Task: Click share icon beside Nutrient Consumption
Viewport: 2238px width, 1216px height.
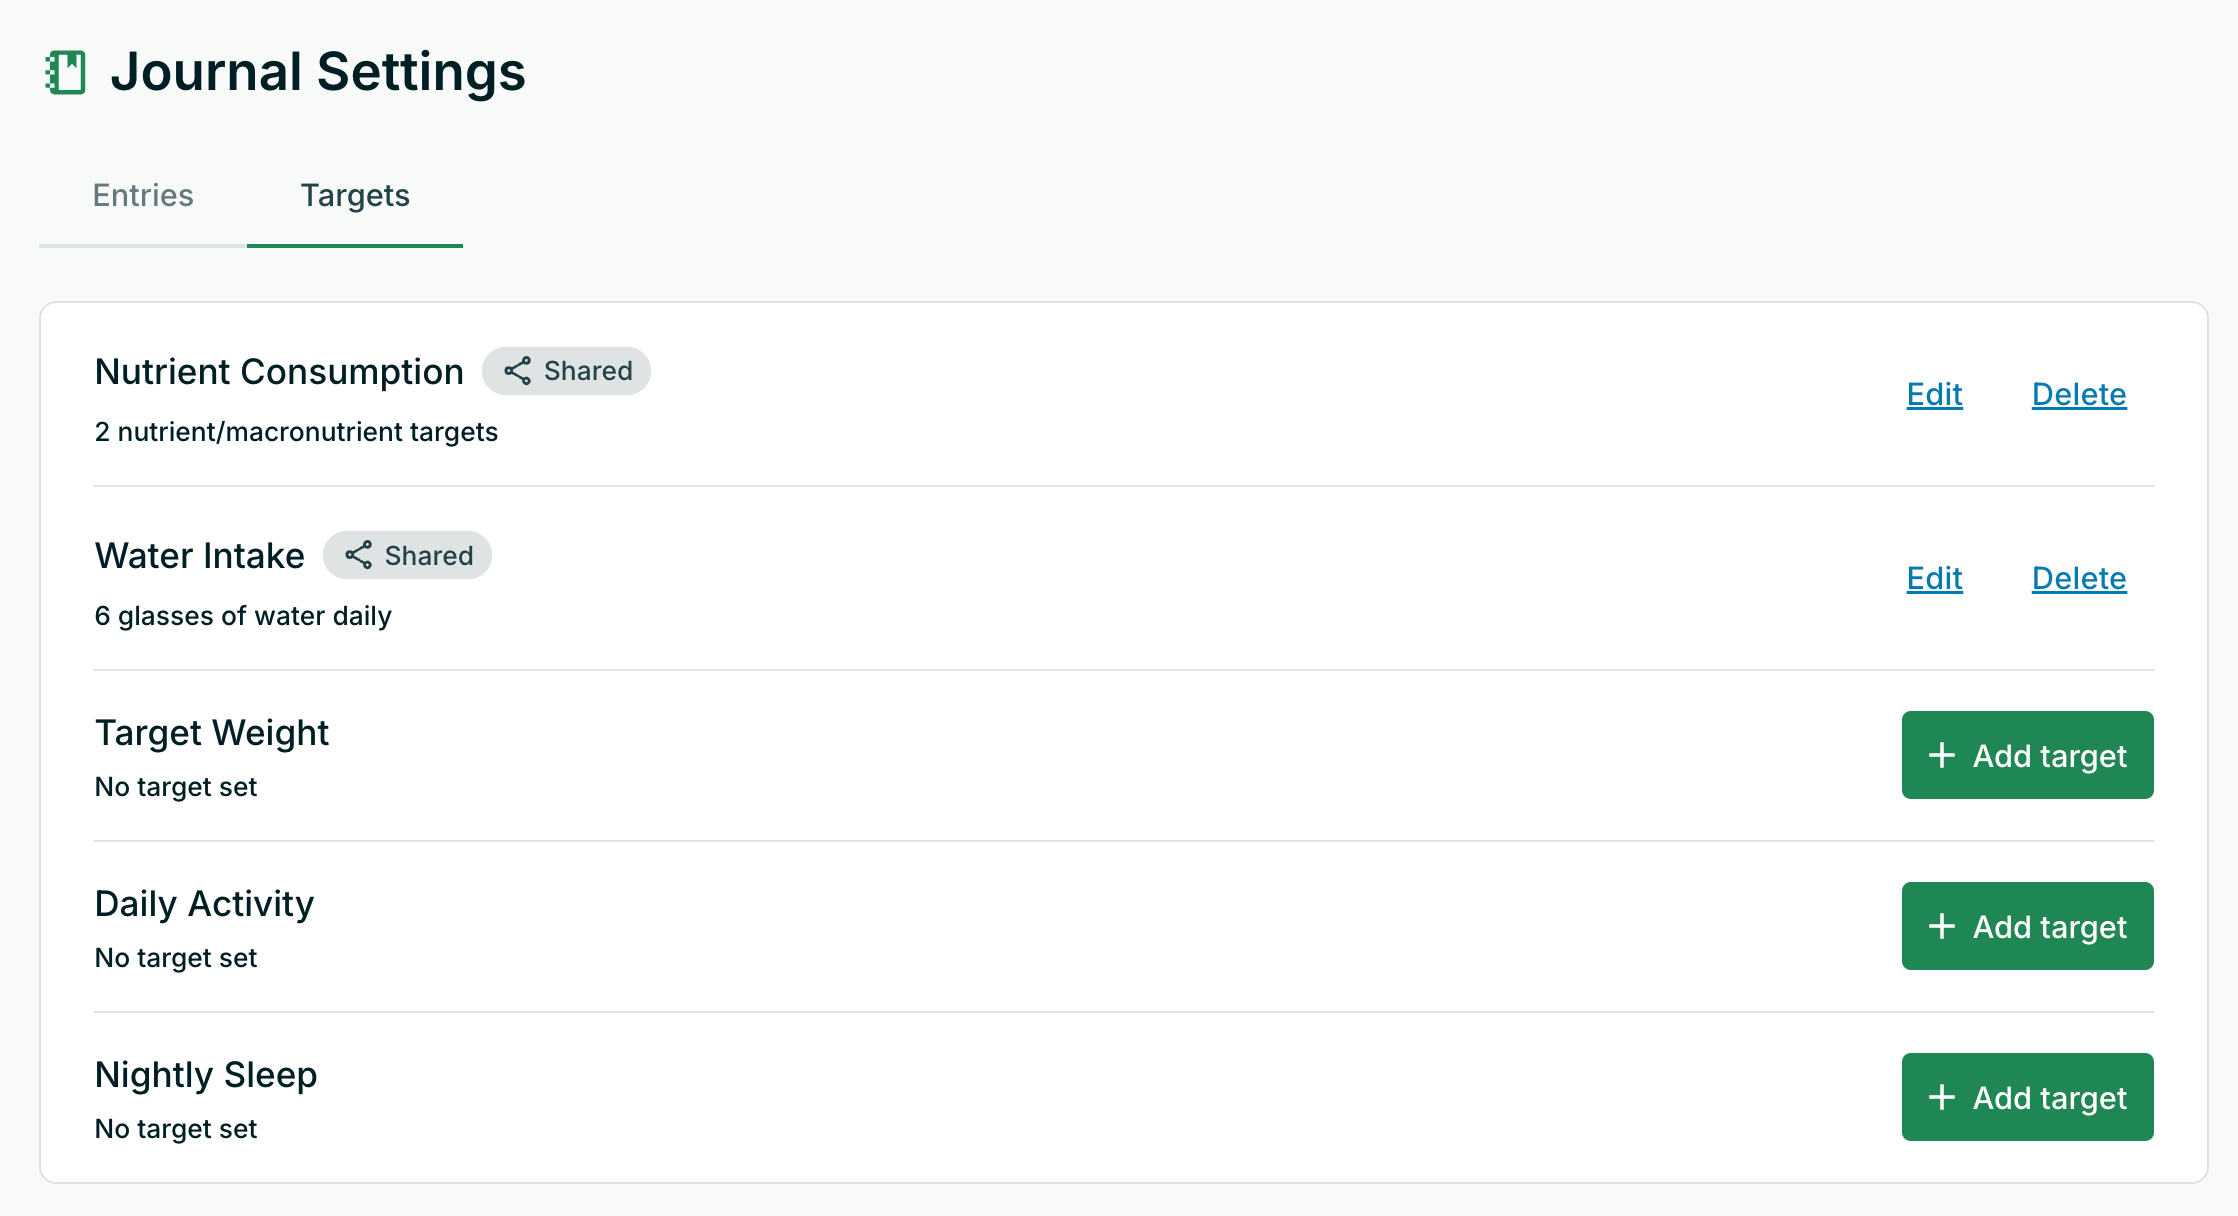Action: (x=517, y=371)
